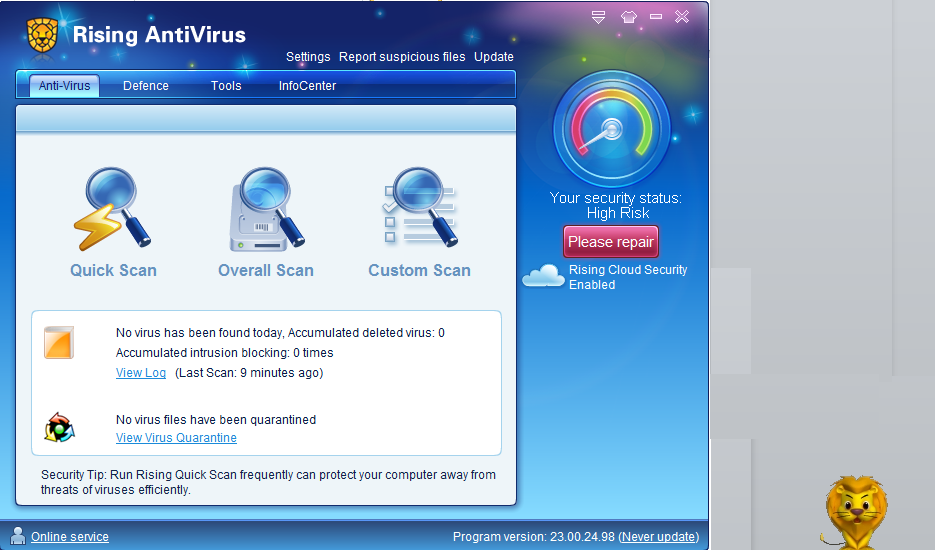This screenshot has height=550, width=935.
Task: Click the online service person icon
Action: click(18, 536)
